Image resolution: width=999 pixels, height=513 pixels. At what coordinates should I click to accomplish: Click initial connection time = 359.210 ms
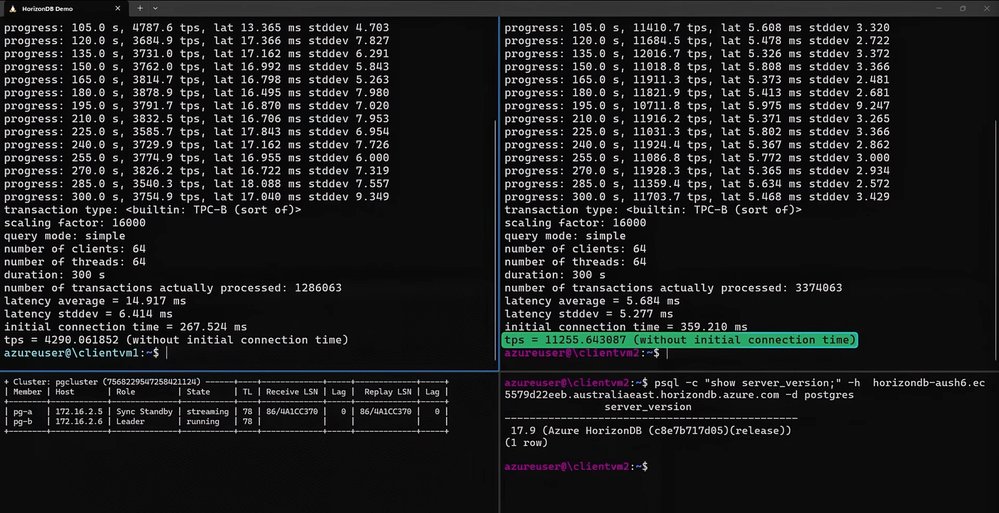tap(626, 327)
